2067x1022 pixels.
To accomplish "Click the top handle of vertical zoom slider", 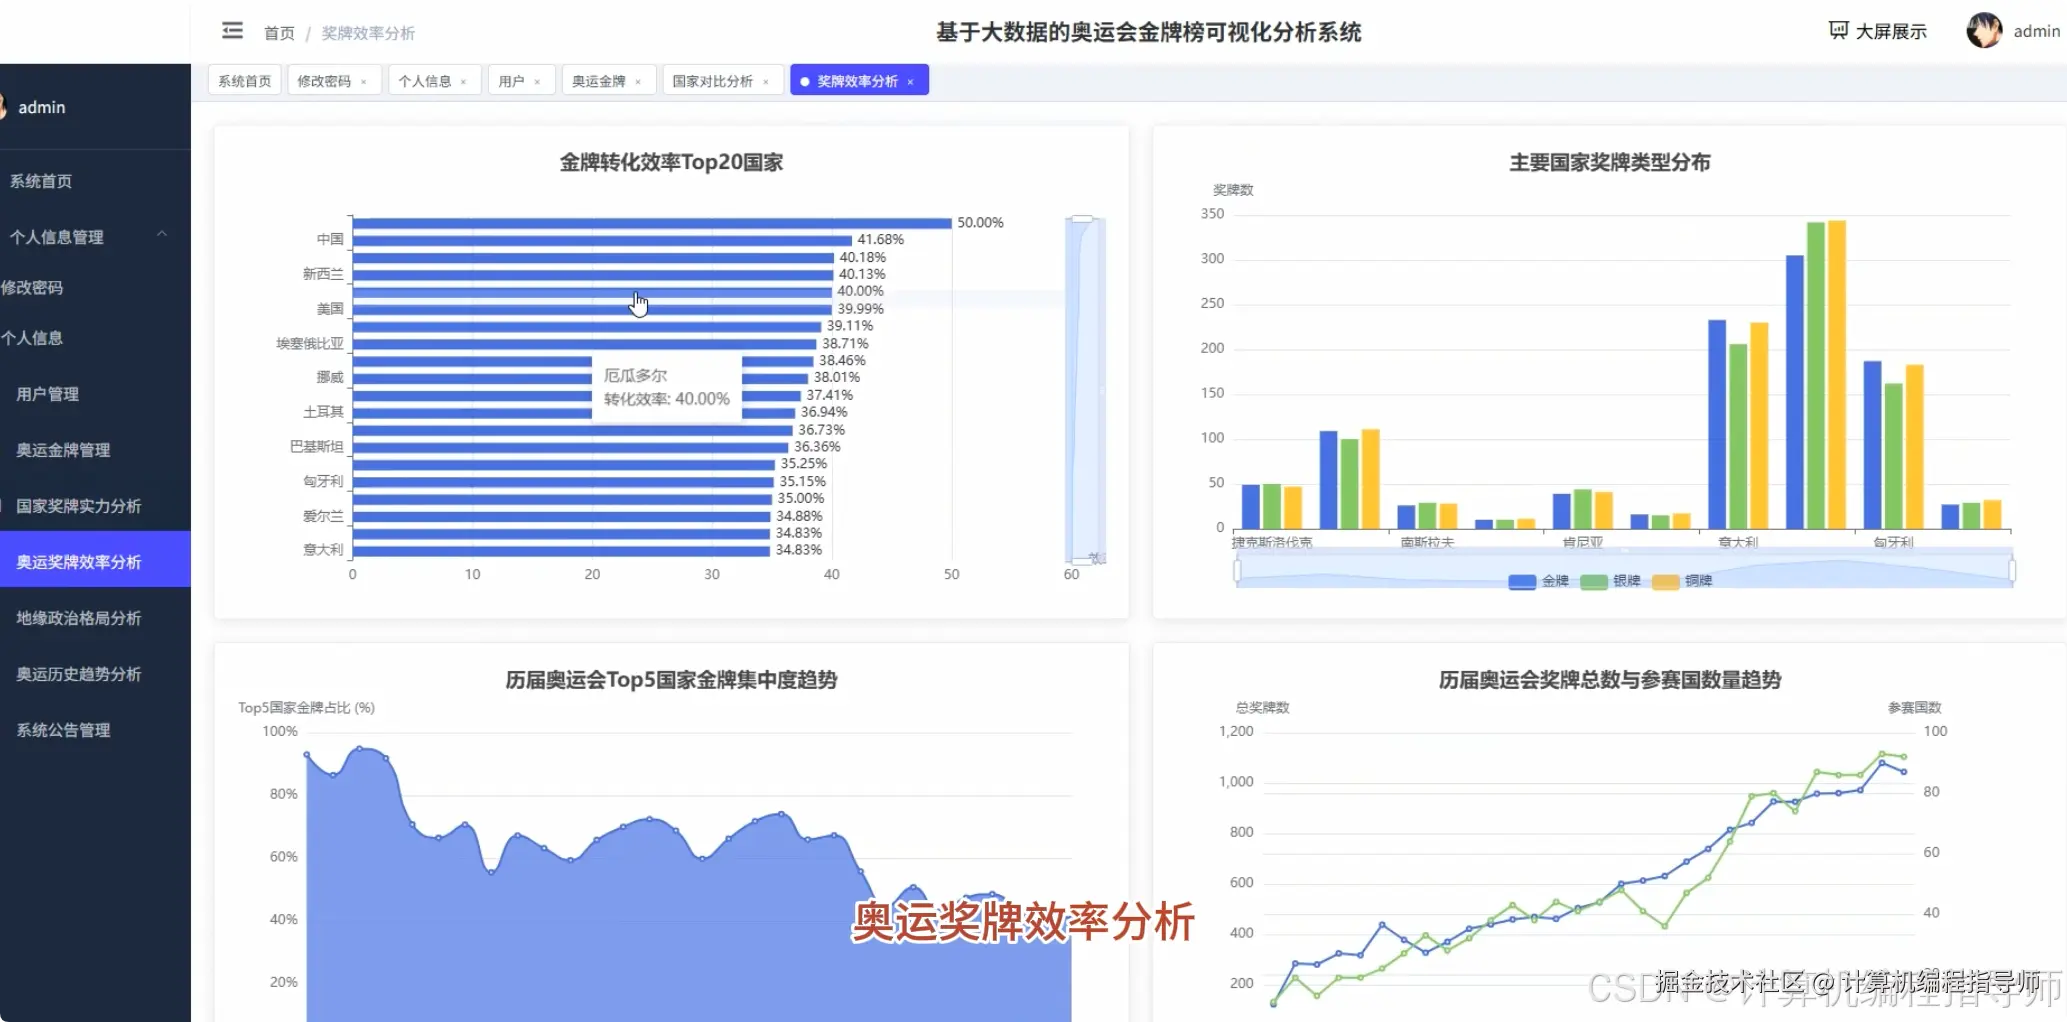I will [x=1083, y=218].
